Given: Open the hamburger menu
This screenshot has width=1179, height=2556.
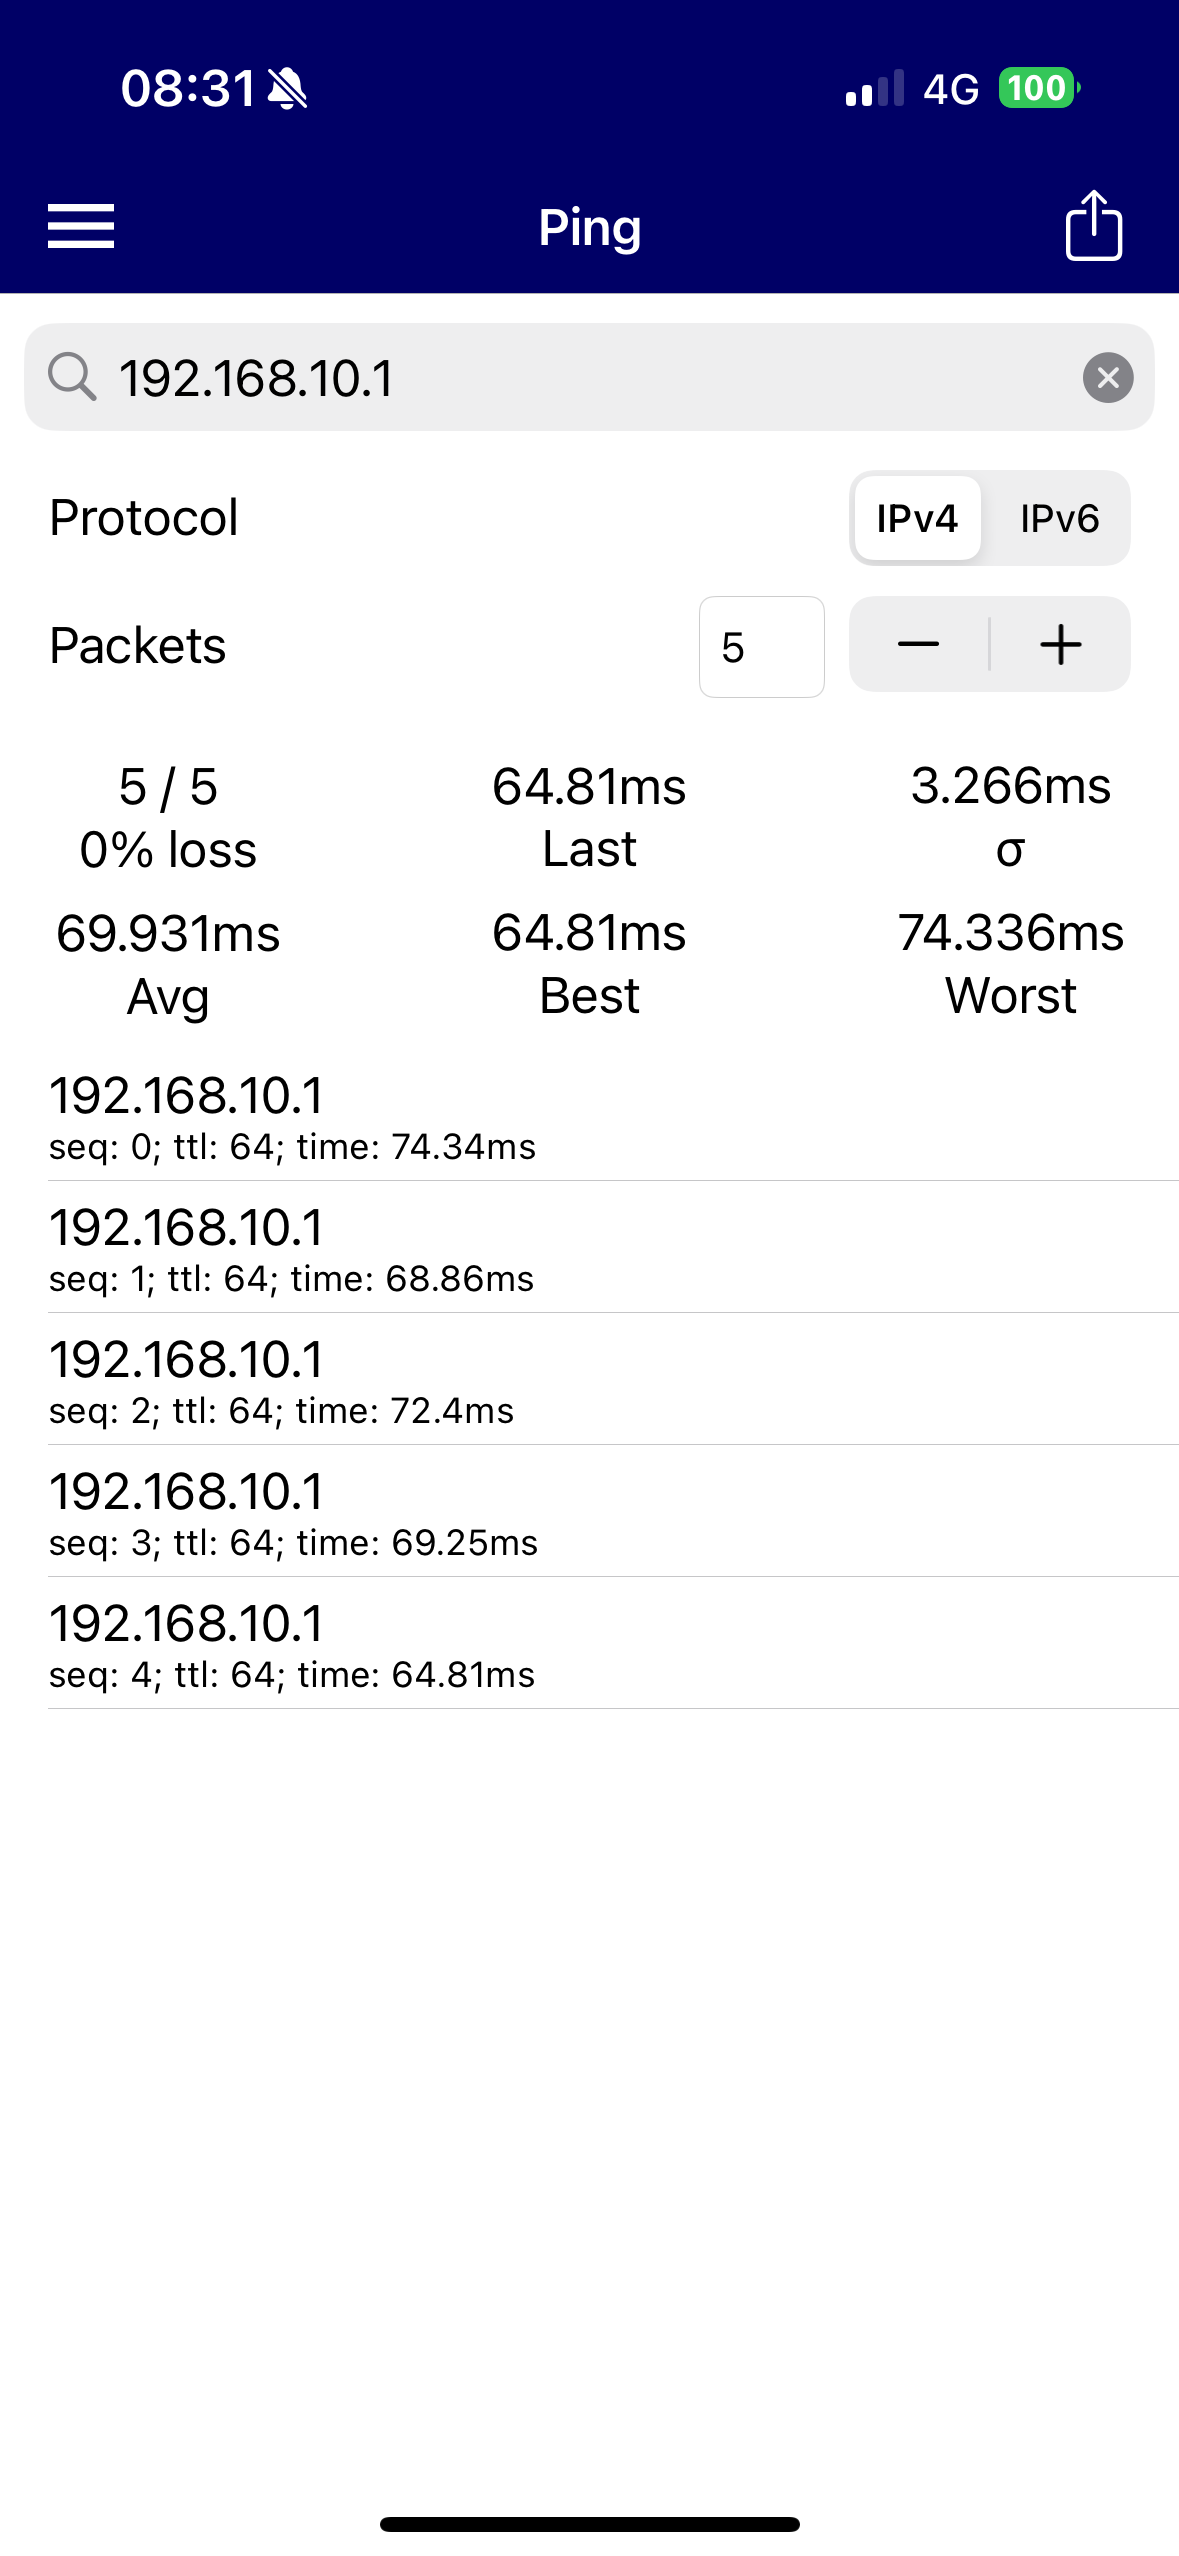Looking at the screenshot, I should coord(81,226).
